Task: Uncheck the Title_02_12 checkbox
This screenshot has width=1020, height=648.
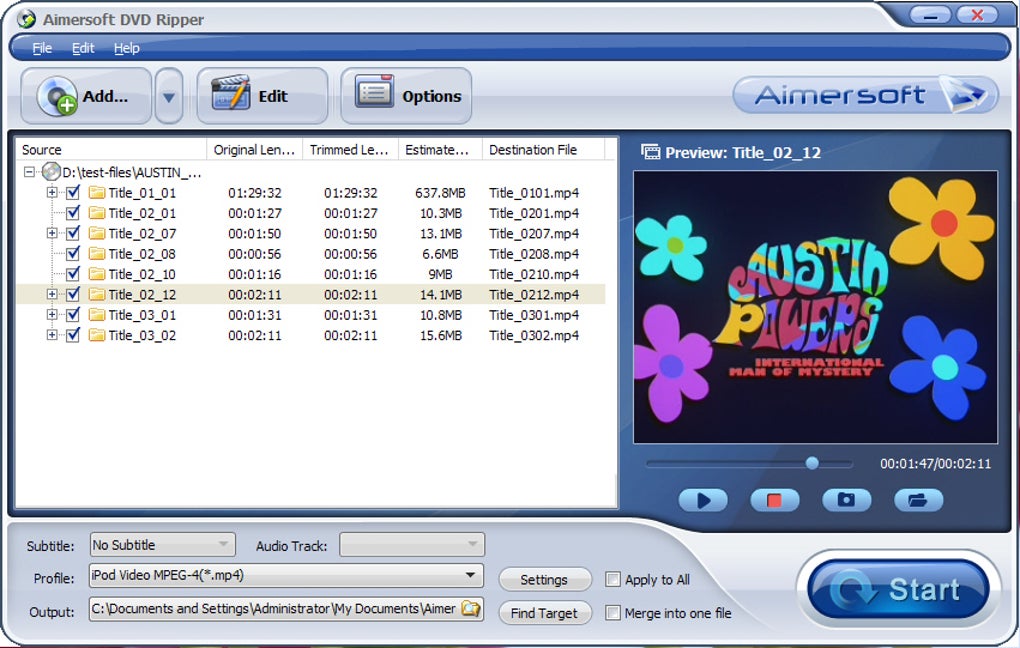Action: pyautogui.click(x=73, y=294)
